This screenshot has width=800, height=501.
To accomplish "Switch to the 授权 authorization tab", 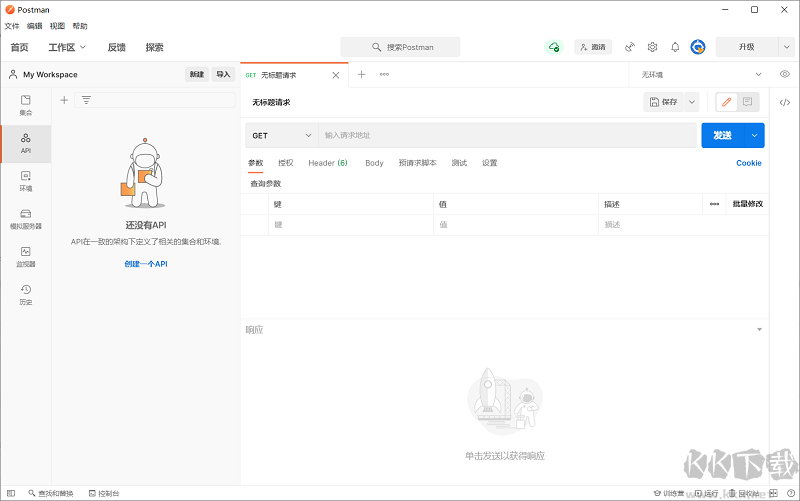I will click(x=286, y=163).
